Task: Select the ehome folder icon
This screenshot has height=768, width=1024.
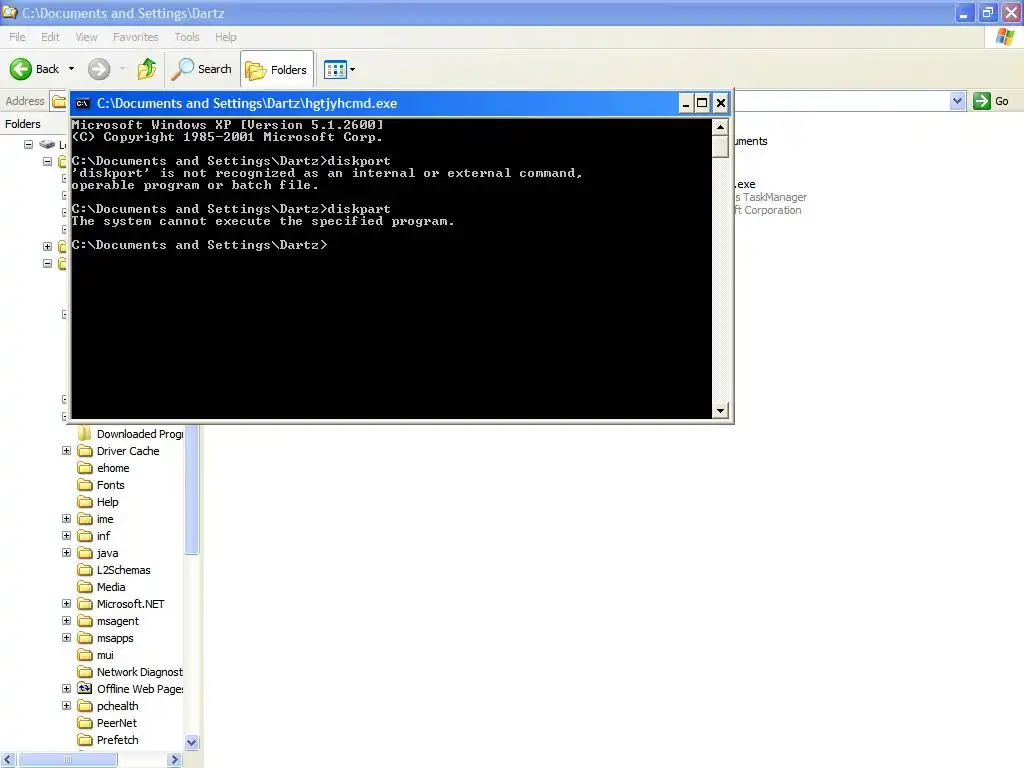Action: pyautogui.click(x=85, y=468)
